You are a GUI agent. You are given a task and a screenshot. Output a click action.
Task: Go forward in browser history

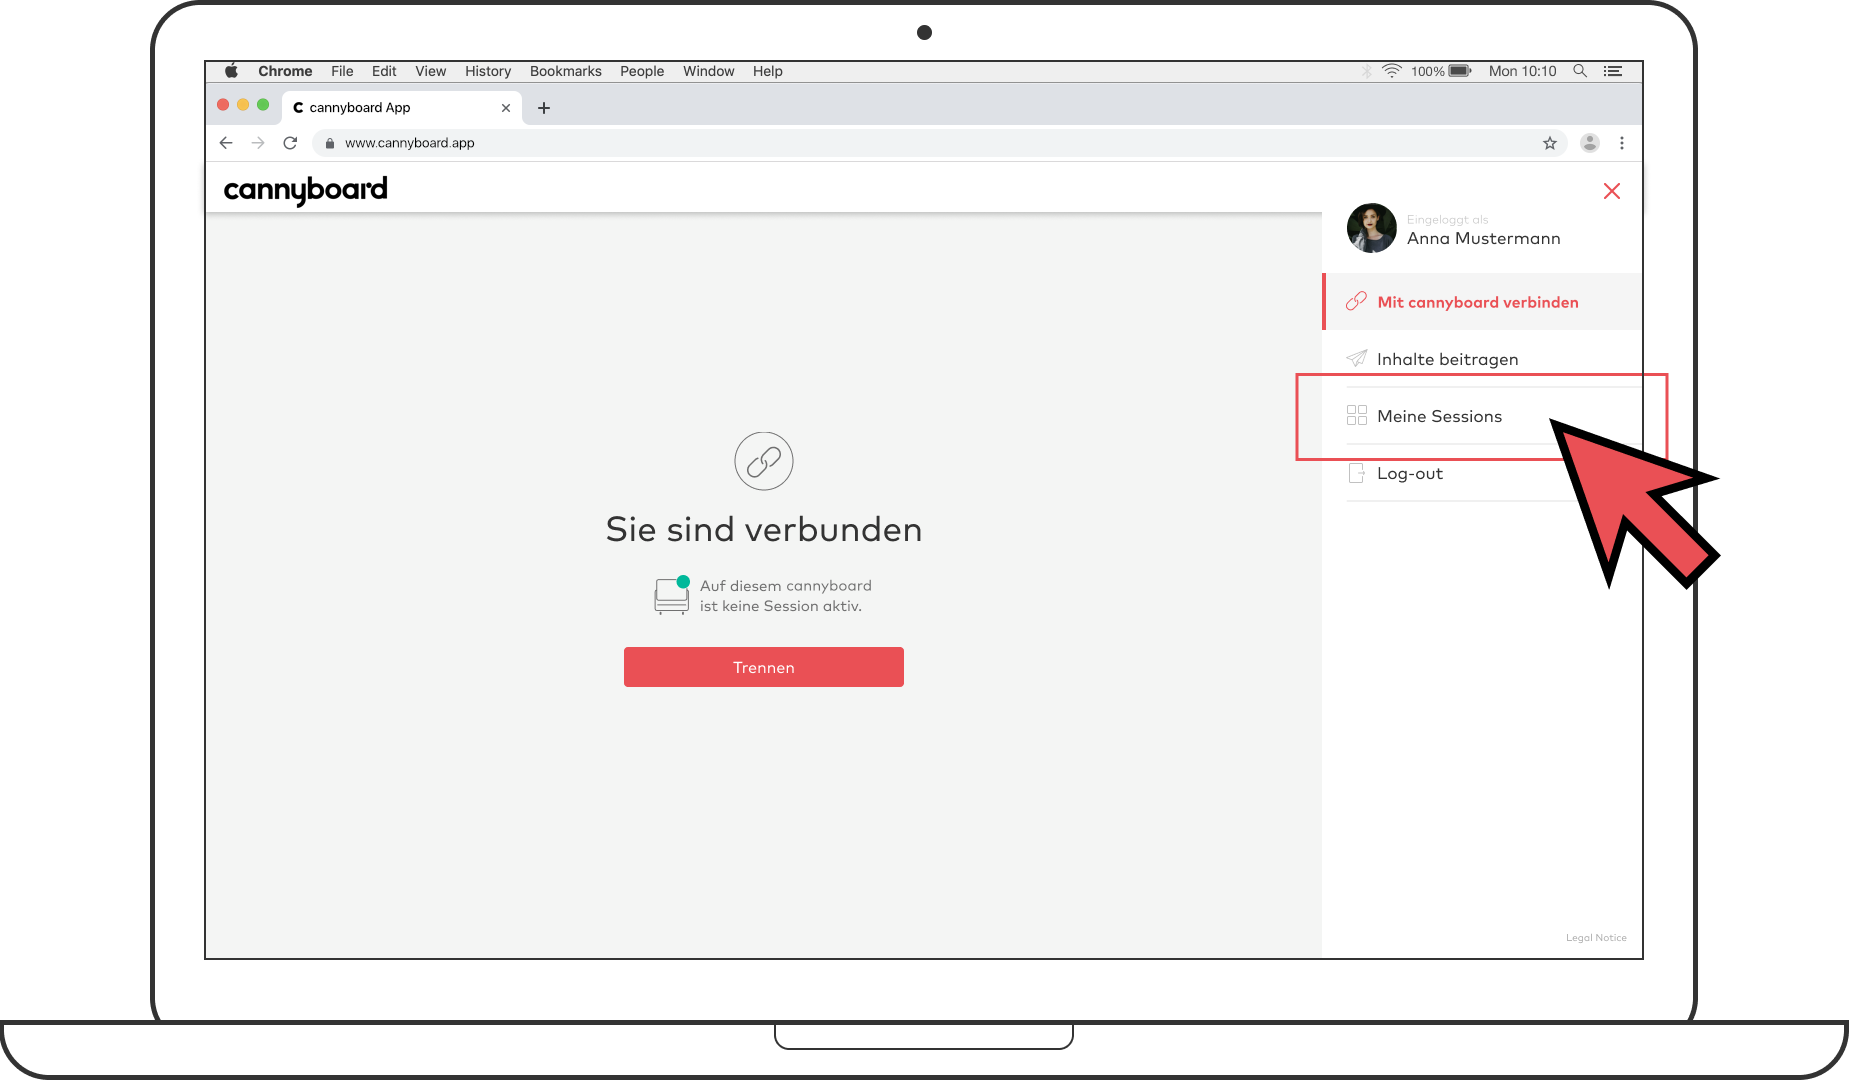[x=258, y=143]
